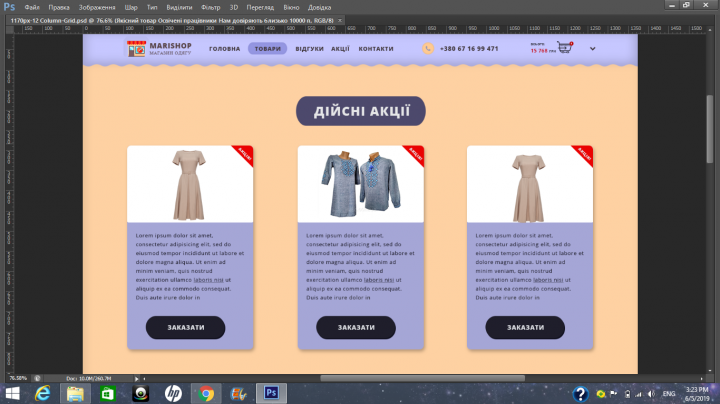The image size is (720, 404).
Task: Click the Doc: 10.0M/260.7M status info
Action: click(89, 378)
